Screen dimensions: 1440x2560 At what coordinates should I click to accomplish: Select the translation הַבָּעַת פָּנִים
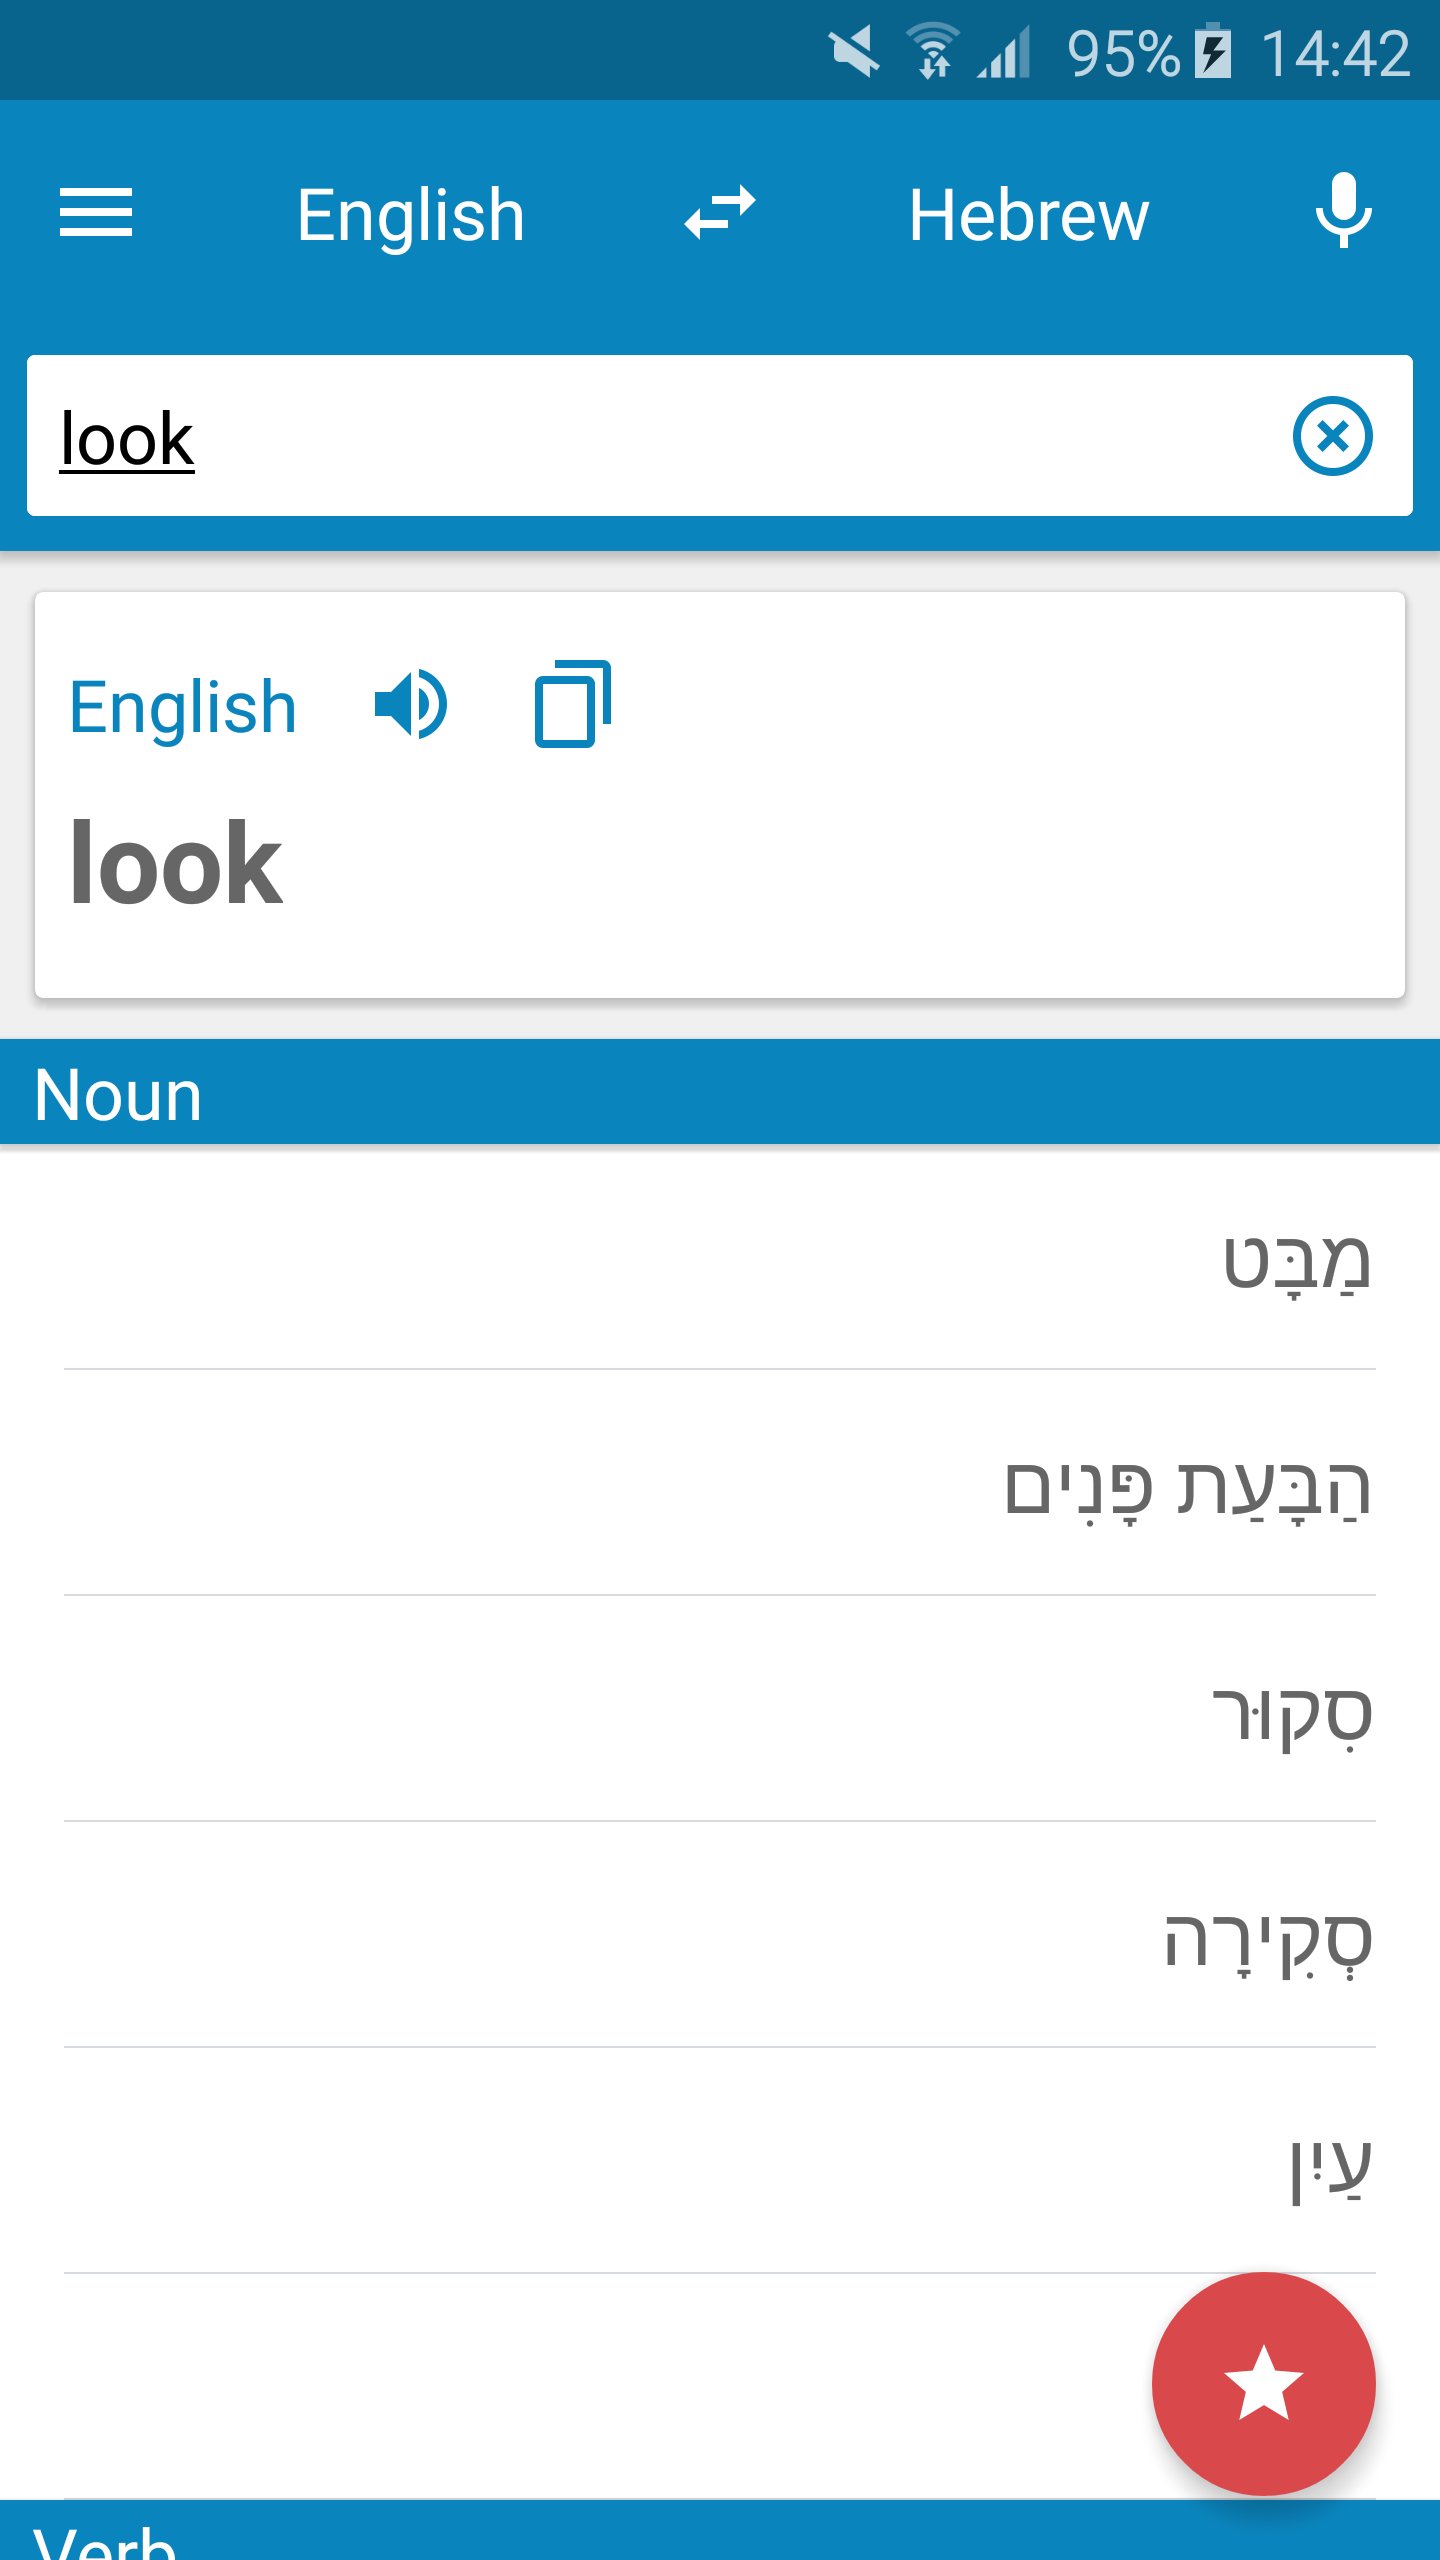click(1186, 1488)
